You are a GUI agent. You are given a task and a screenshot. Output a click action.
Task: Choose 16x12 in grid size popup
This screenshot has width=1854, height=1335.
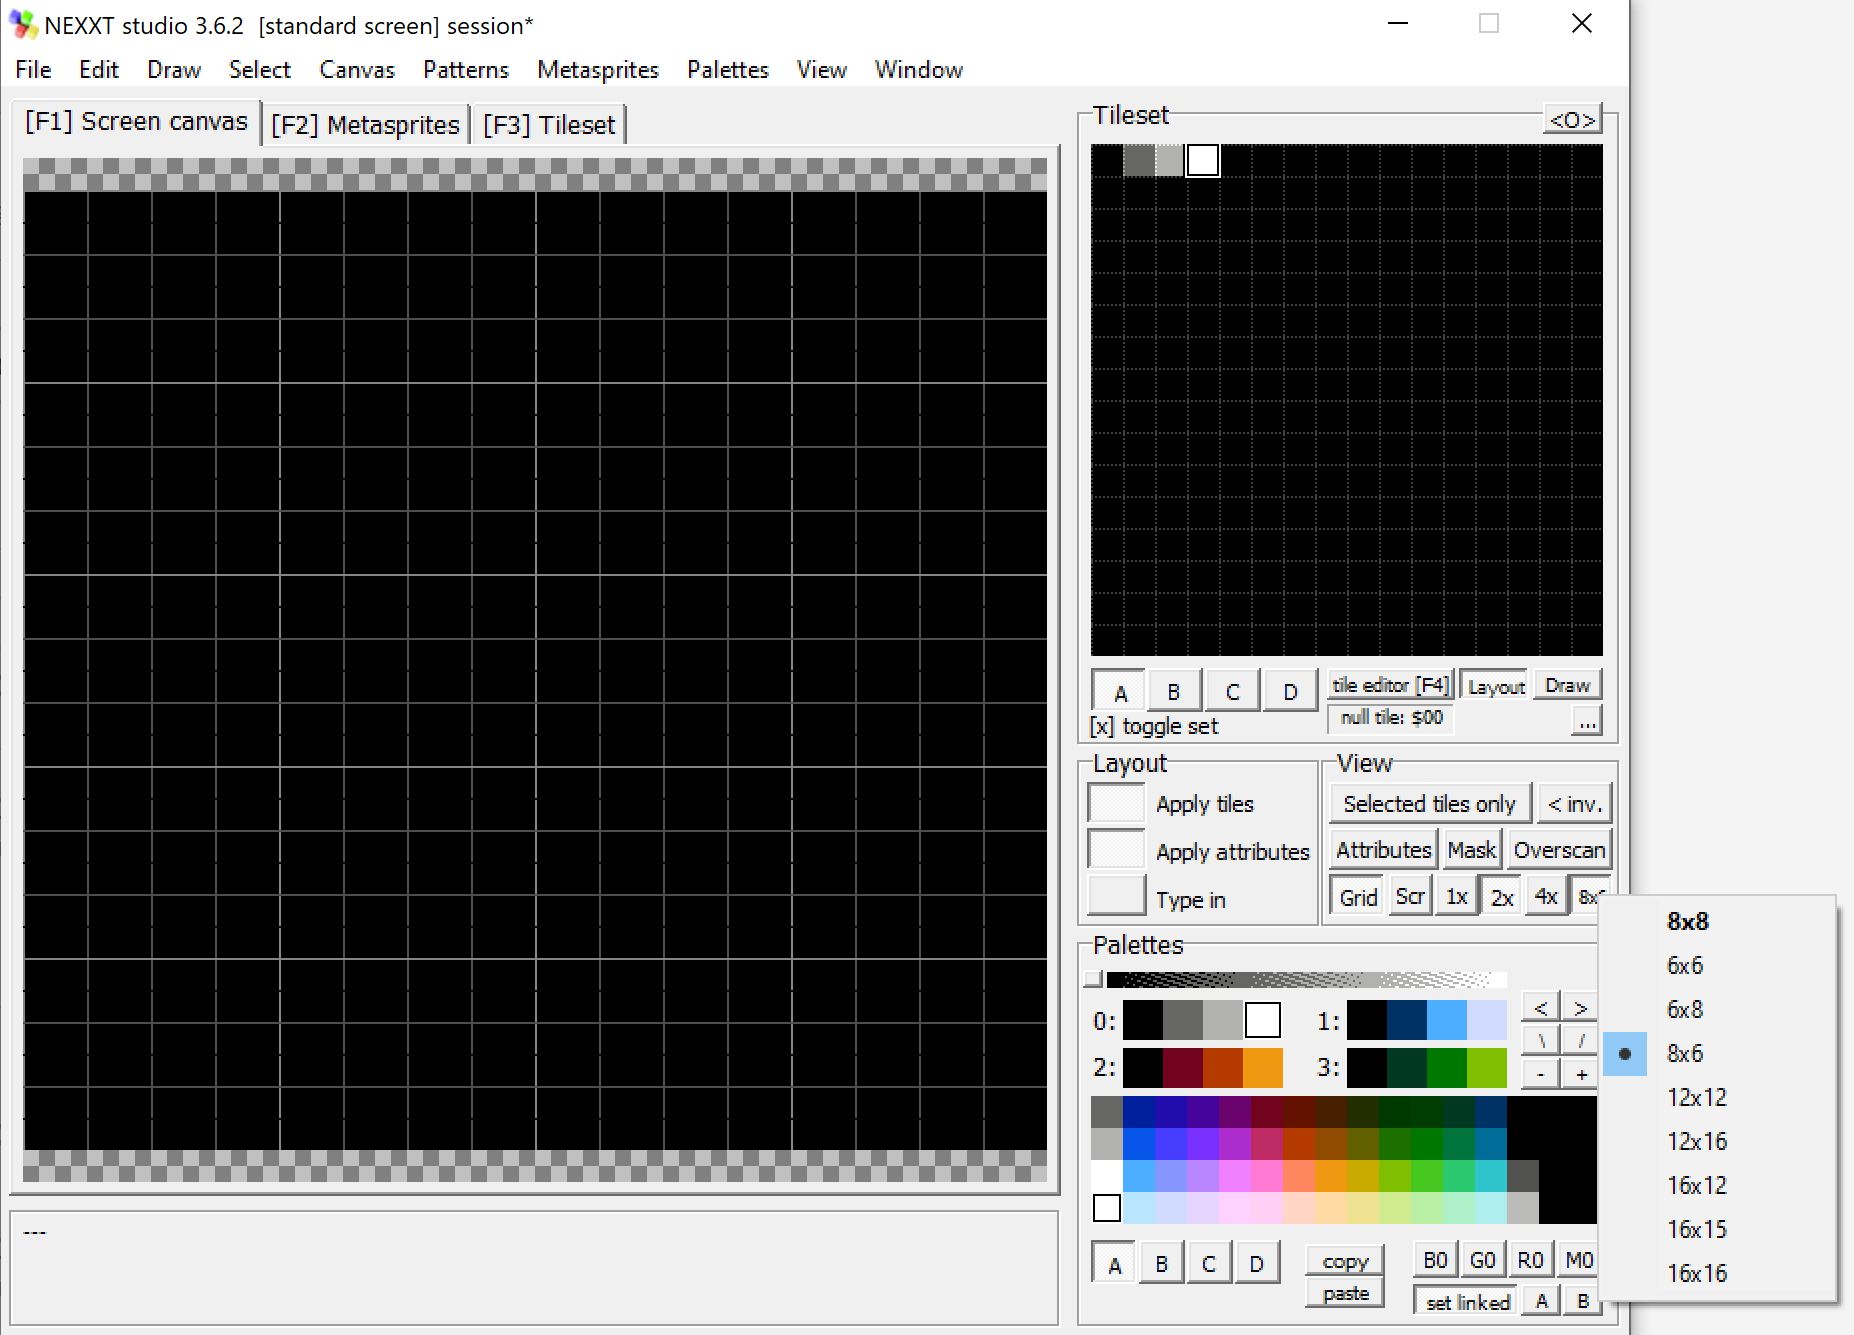(1718, 1186)
